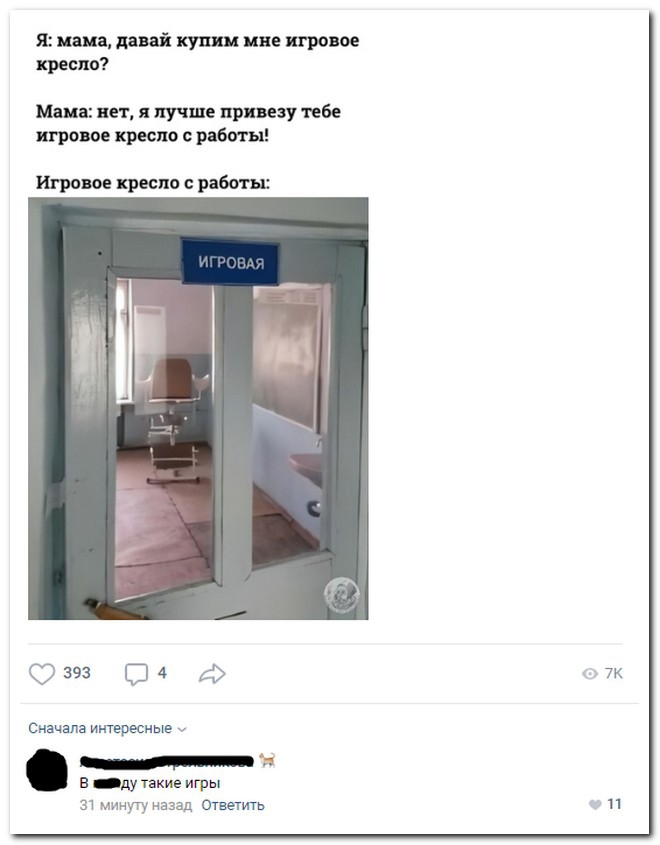Open the redacted commenter name link
Viewport: 660px width, 845px height.
166,761
